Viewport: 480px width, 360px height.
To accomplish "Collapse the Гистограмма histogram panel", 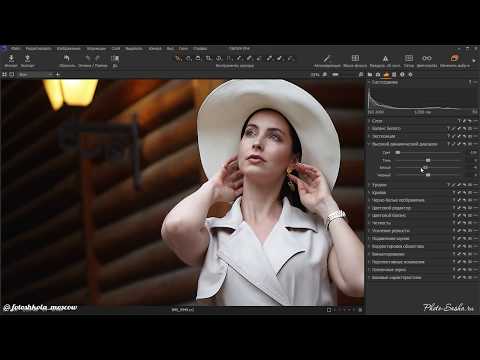I will click(x=369, y=82).
